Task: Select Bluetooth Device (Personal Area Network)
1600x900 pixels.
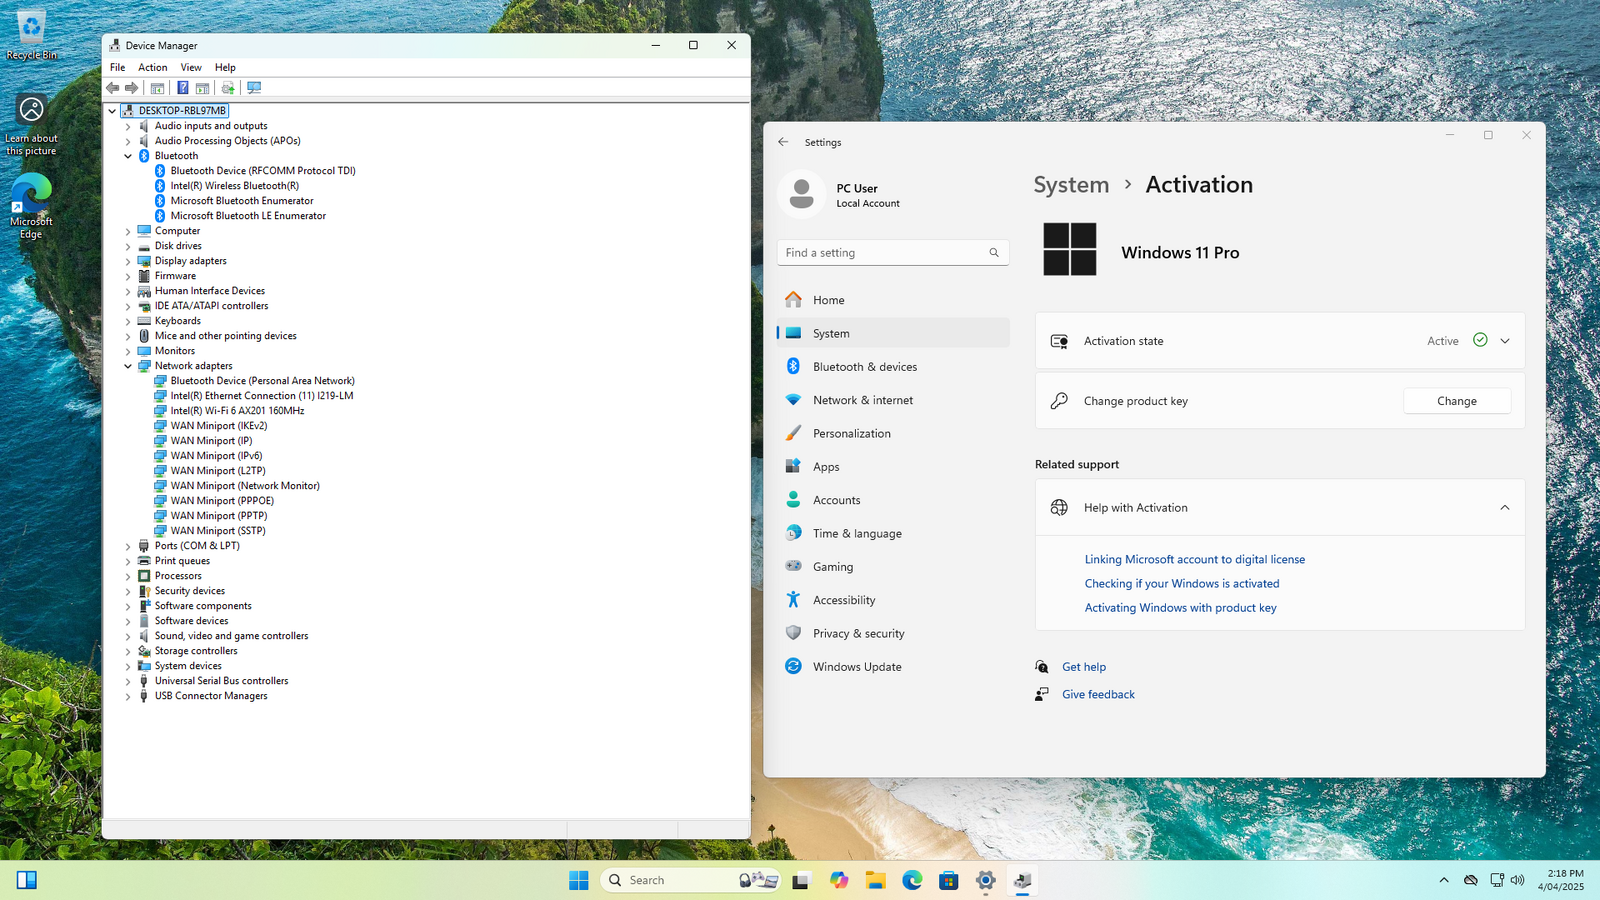Action: coord(263,381)
